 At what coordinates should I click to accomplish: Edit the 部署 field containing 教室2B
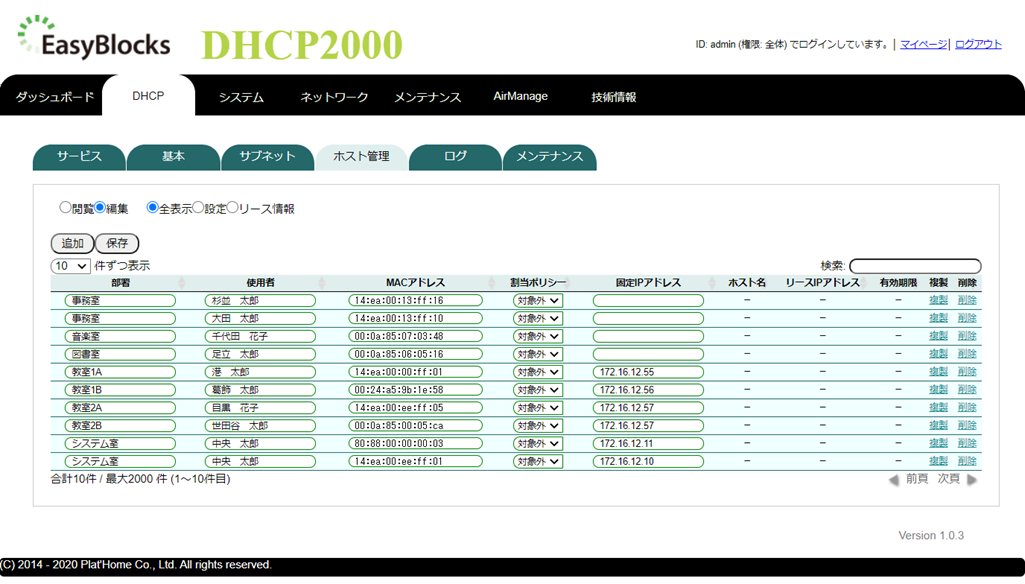(x=120, y=426)
